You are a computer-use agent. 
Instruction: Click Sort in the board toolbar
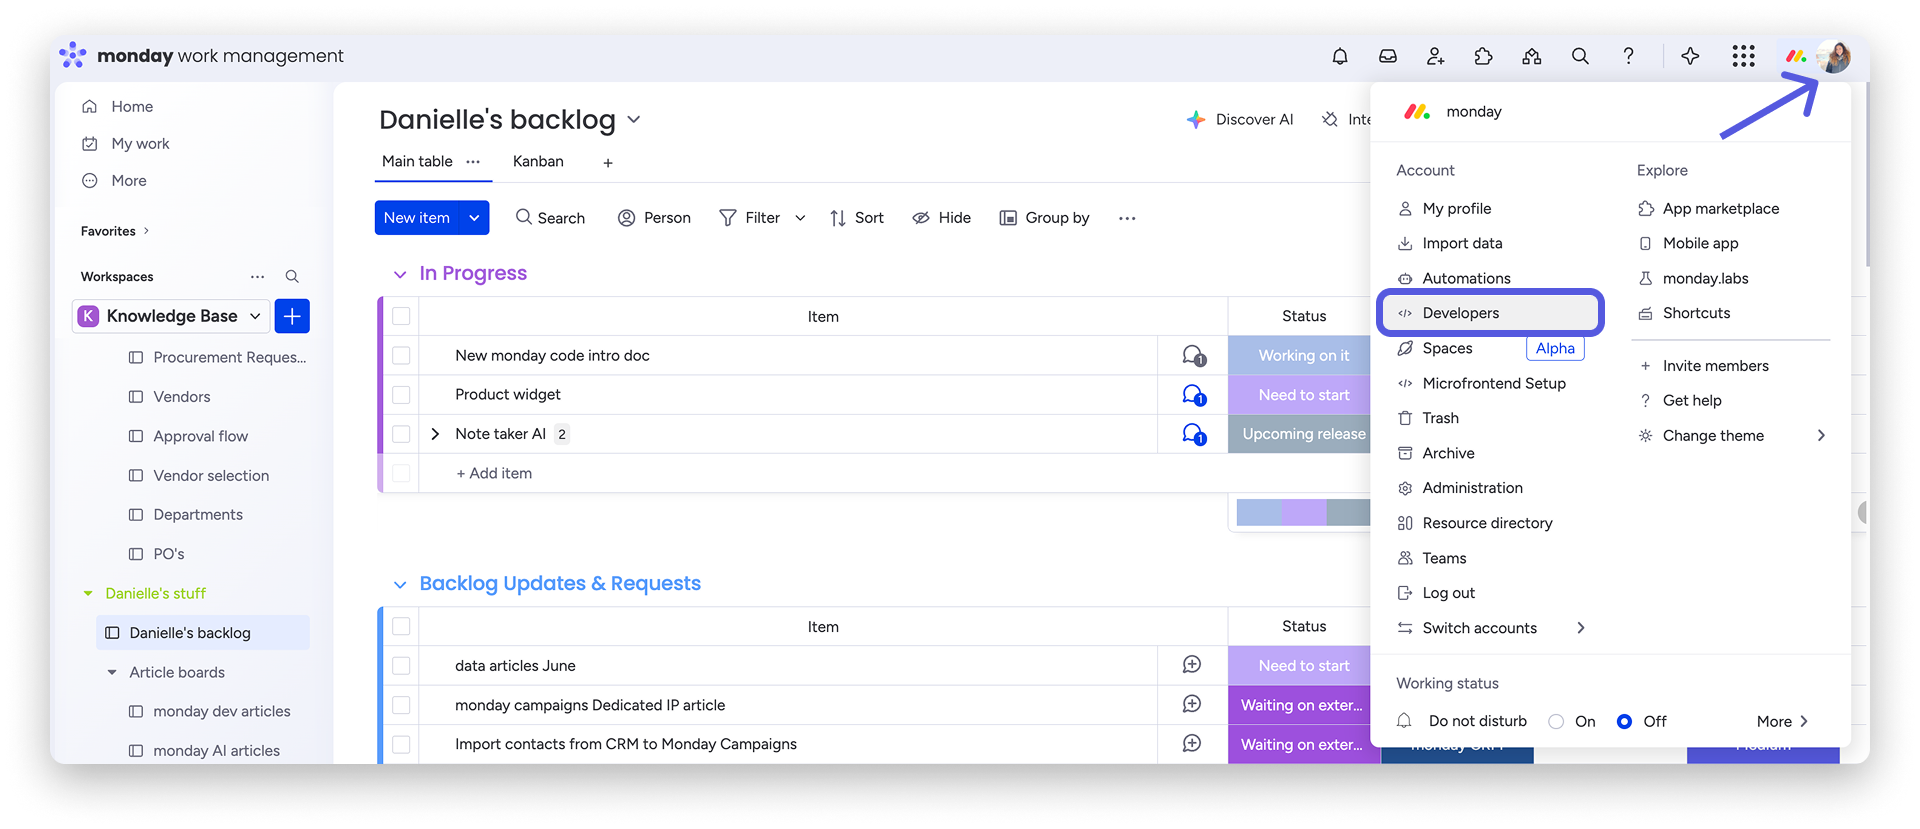coord(857,218)
